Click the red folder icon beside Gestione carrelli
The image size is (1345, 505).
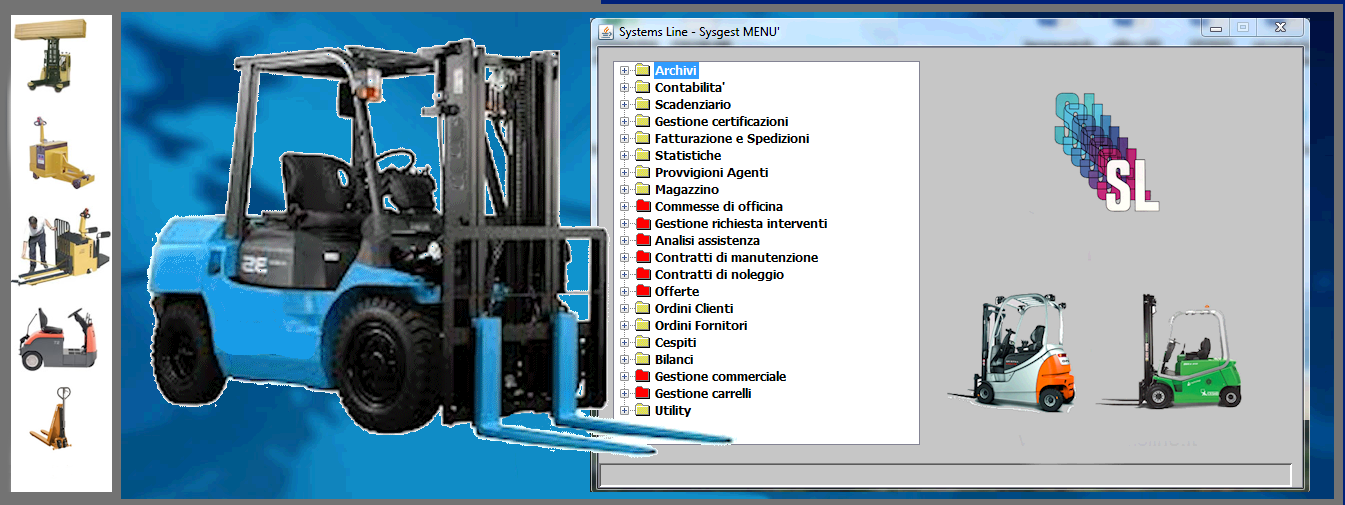click(x=642, y=394)
